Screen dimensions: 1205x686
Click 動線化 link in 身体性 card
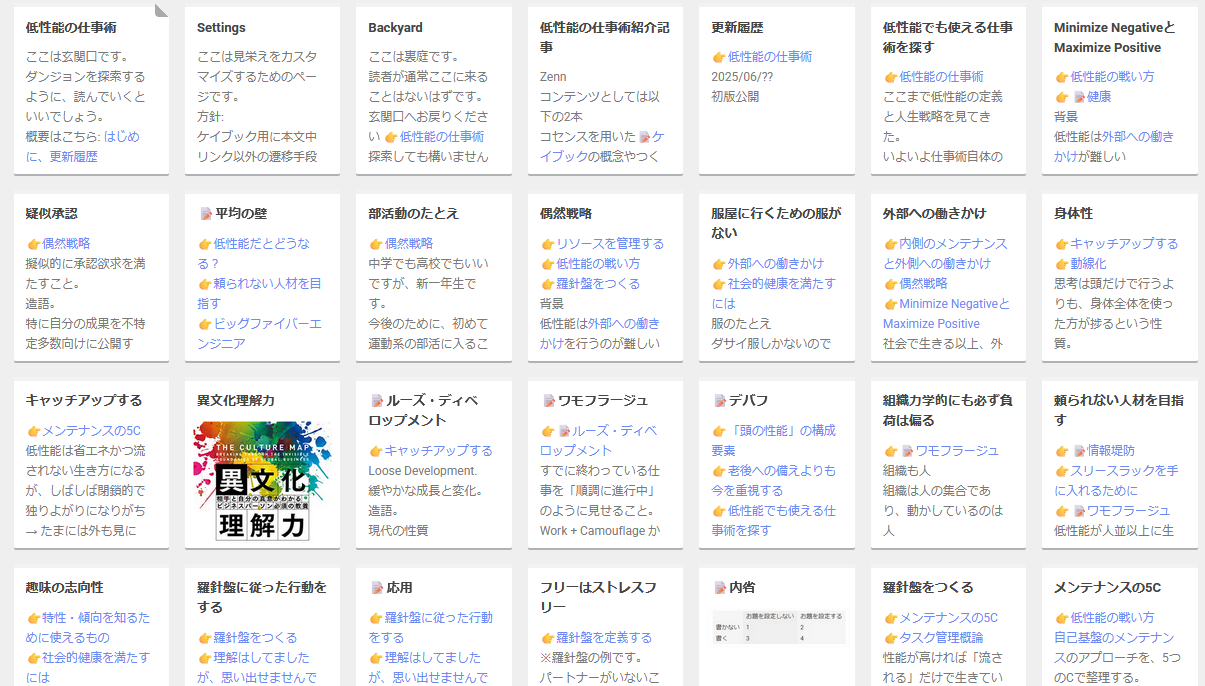pos(1088,264)
